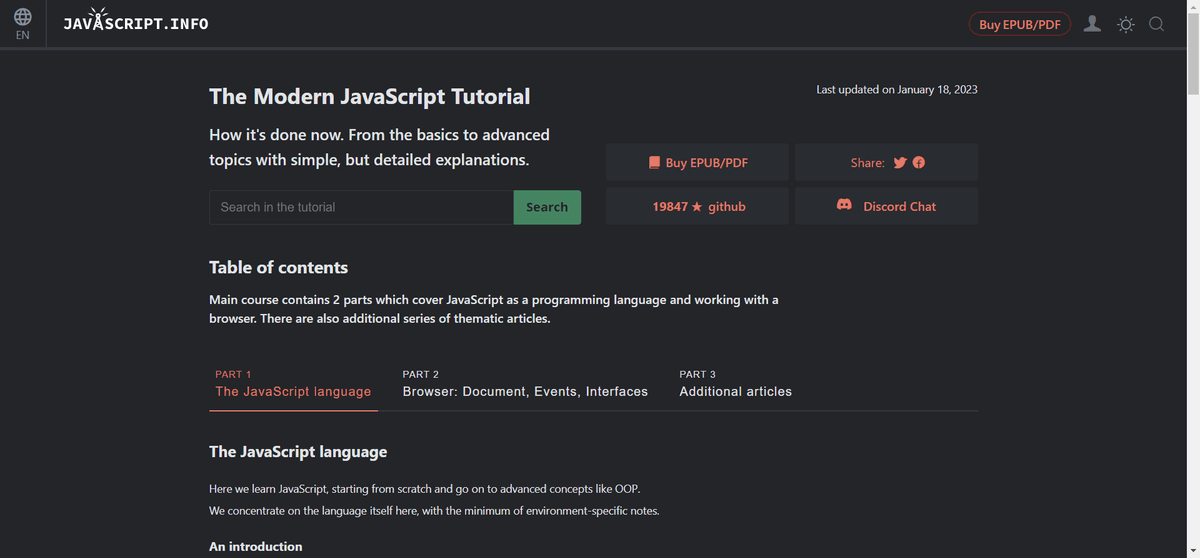Image resolution: width=1200 pixels, height=558 pixels.
Task: Click the green Search button
Action: coord(547,207)
